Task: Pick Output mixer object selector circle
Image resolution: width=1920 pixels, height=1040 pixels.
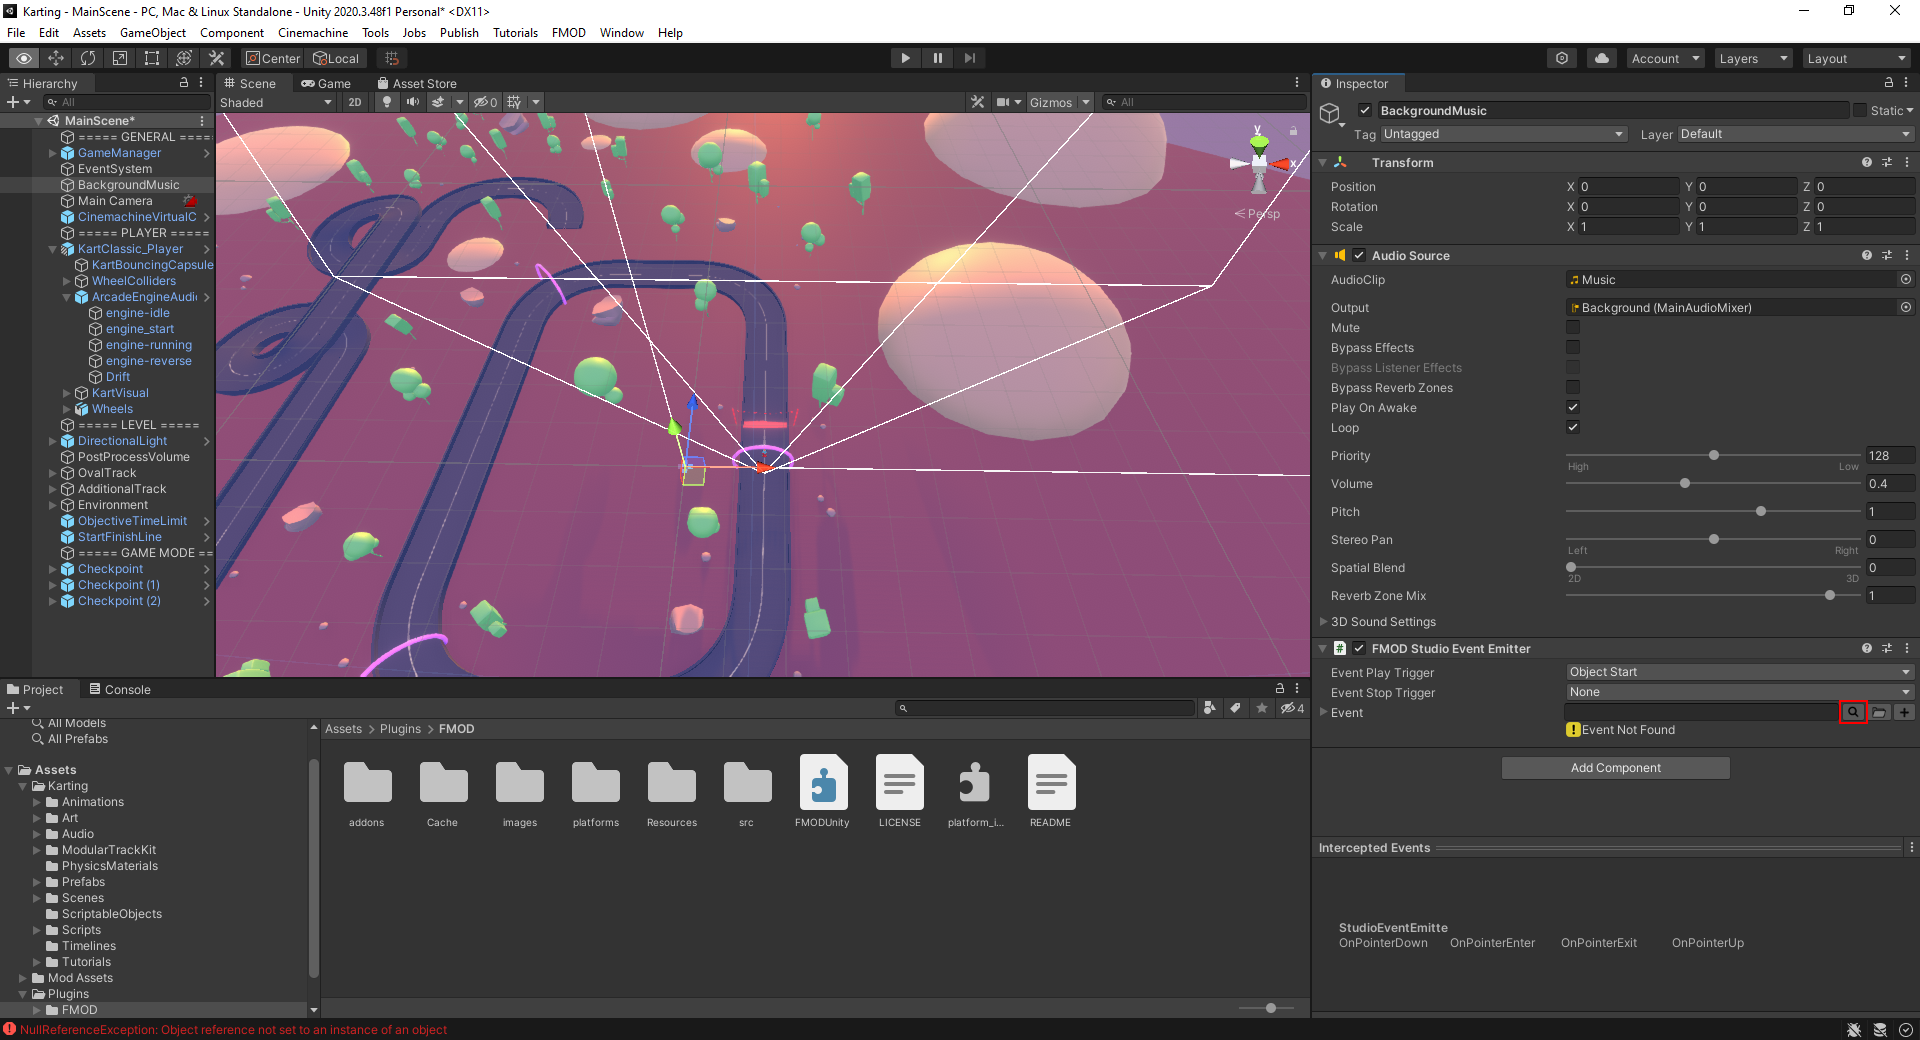Action: coord(1906,308)
